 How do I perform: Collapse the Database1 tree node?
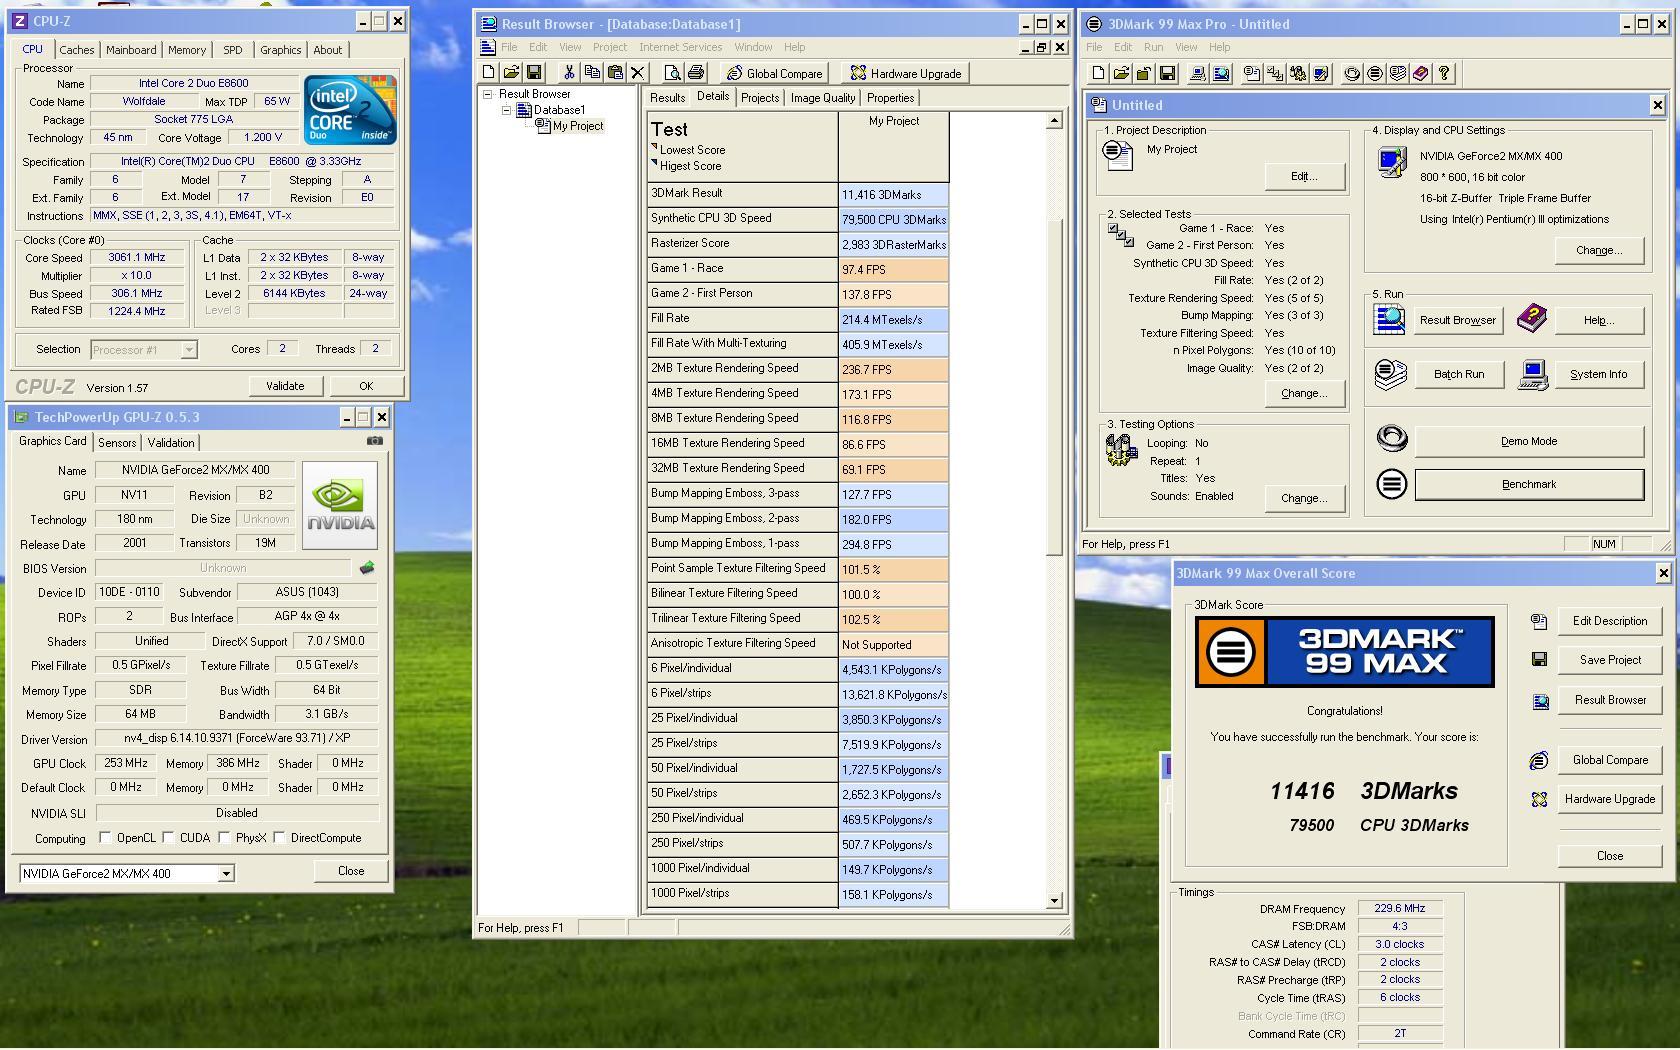coord(507,110)
